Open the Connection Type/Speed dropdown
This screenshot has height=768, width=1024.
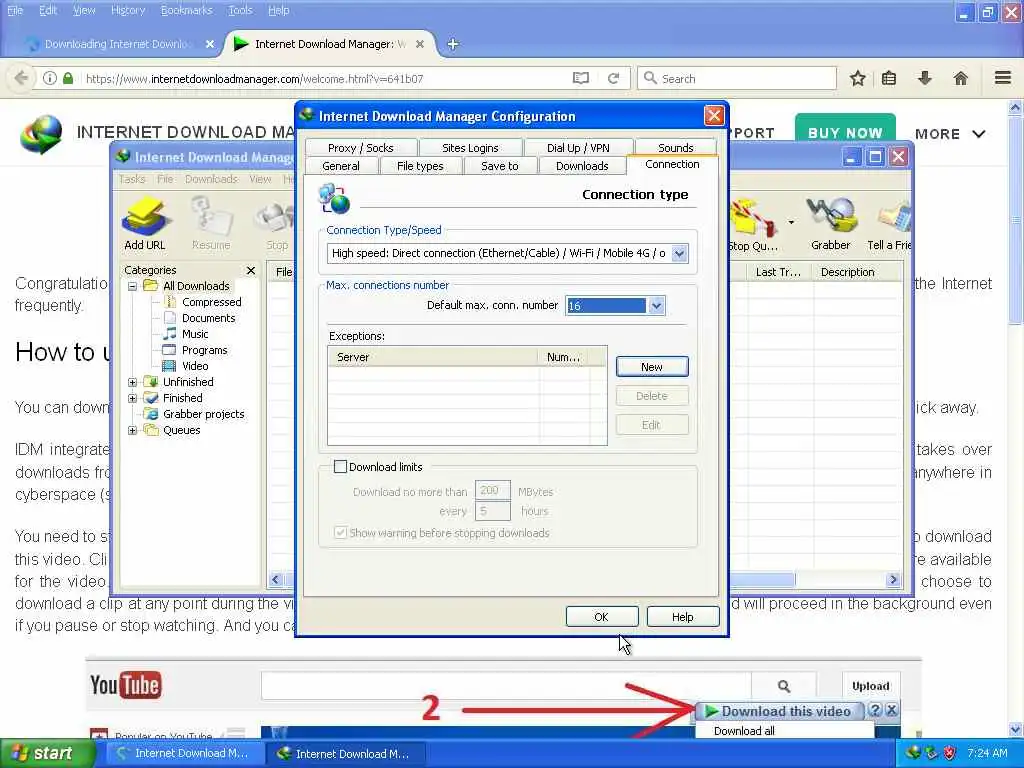(679, 253)
